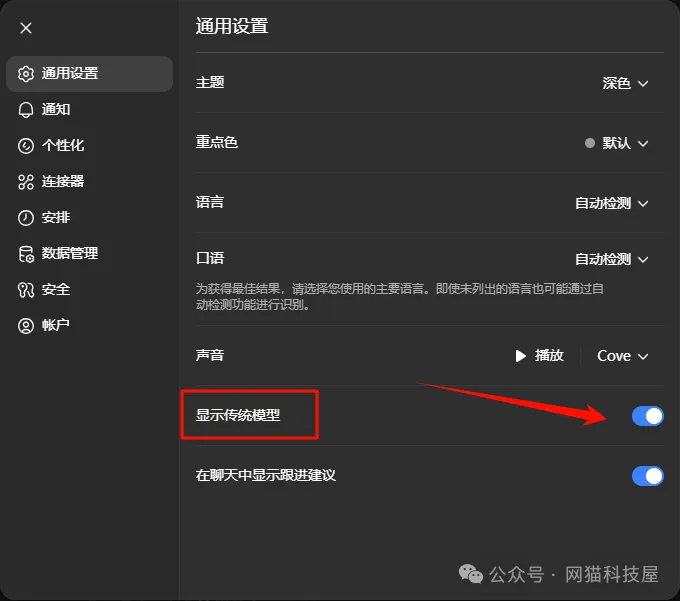Open the 安全 tab
The height and width of the screenshot is (601, 680).
coord(89,290)
